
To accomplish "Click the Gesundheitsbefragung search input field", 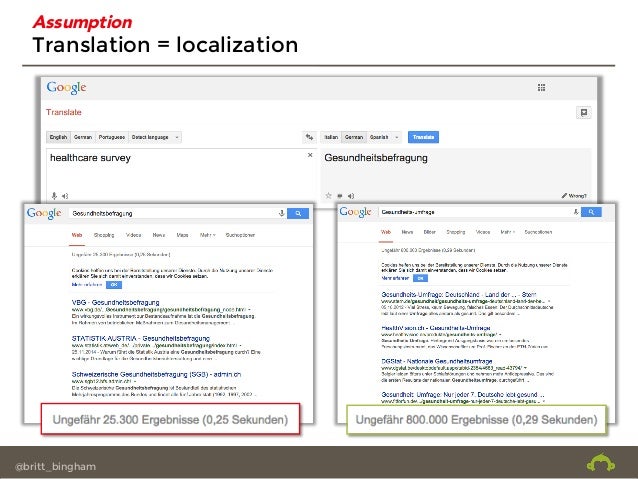I will tap(173, 214).
